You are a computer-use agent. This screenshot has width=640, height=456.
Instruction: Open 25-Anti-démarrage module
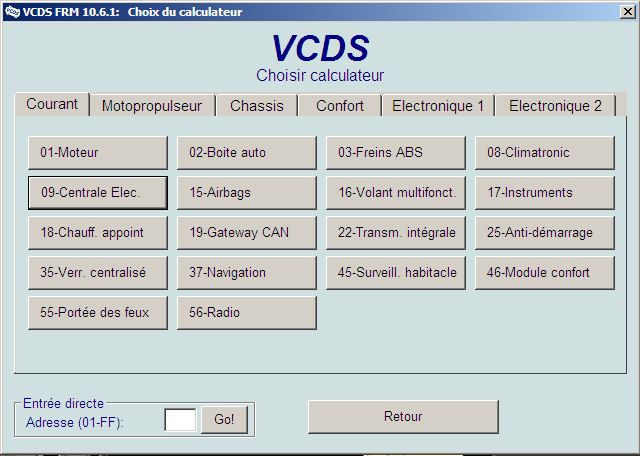545,233
